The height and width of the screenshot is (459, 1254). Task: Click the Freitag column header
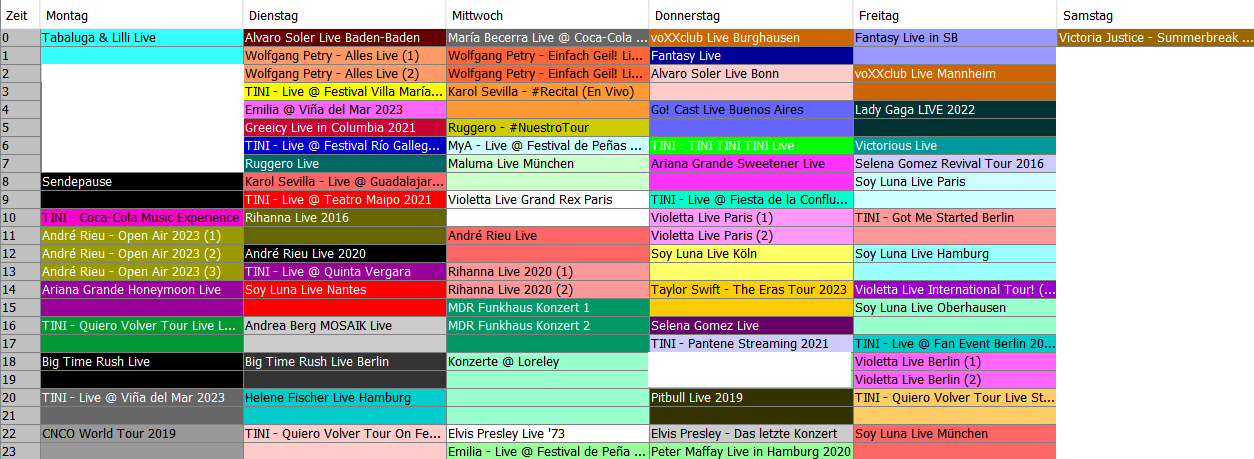click(954, 15)
